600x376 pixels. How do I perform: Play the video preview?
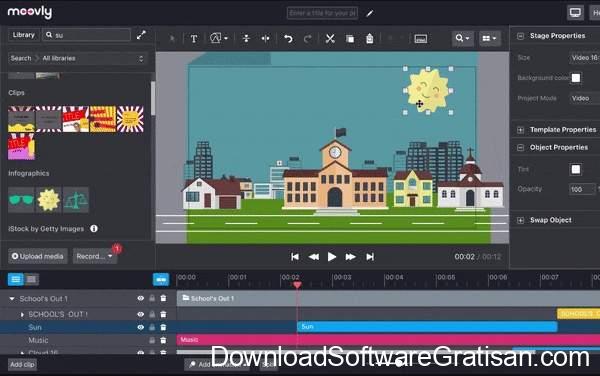coord(332,257)
